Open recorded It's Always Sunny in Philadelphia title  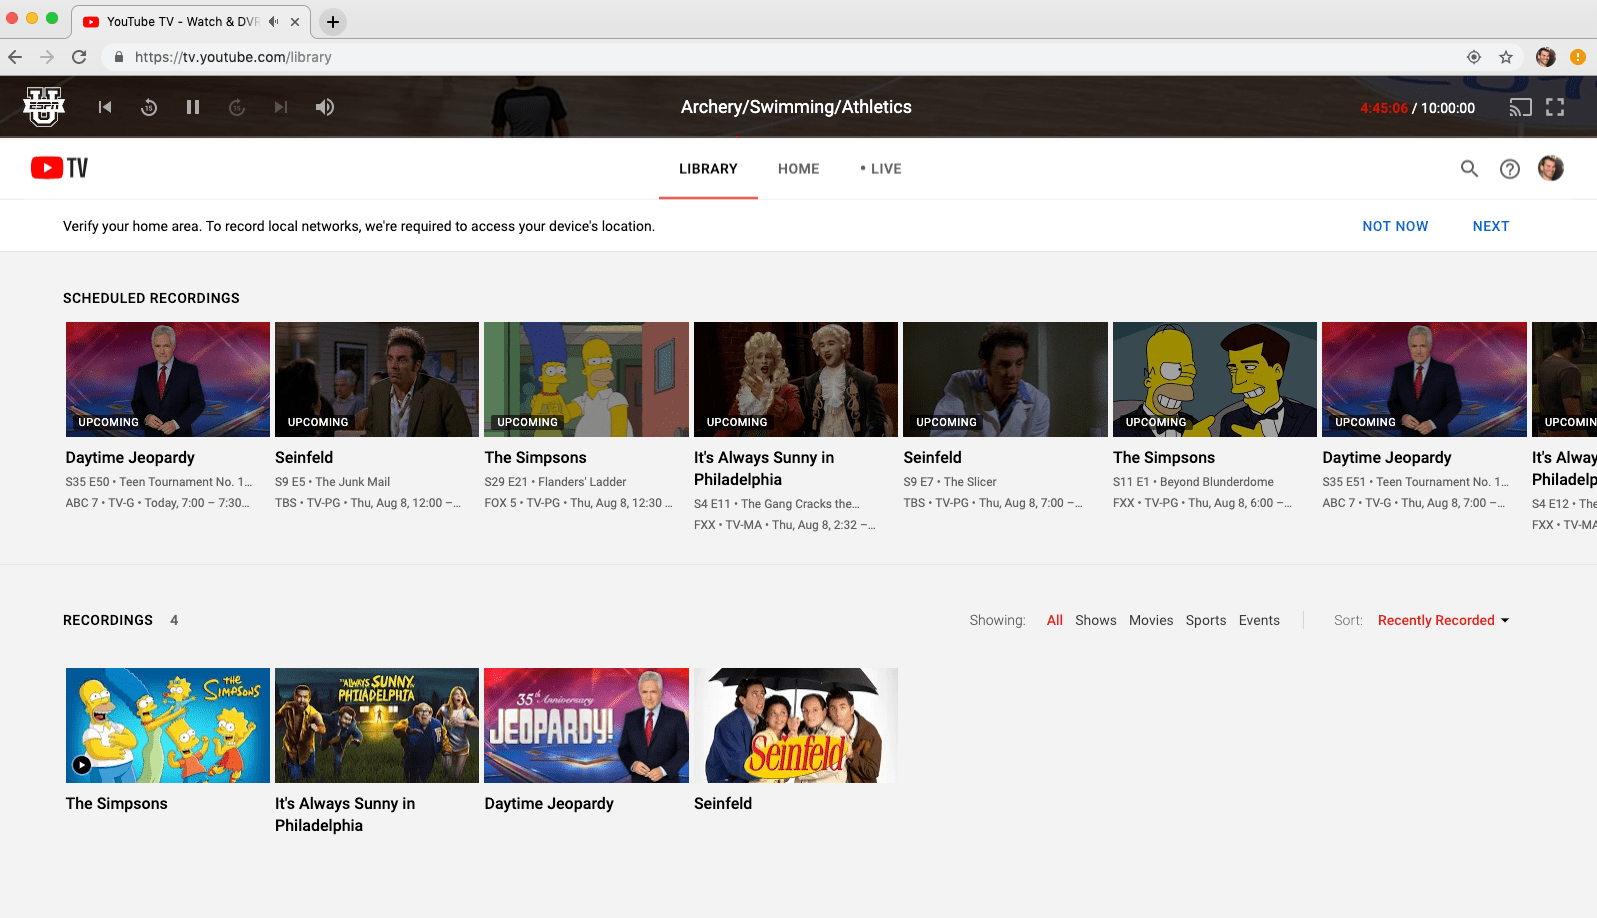(x=345, y=814)
